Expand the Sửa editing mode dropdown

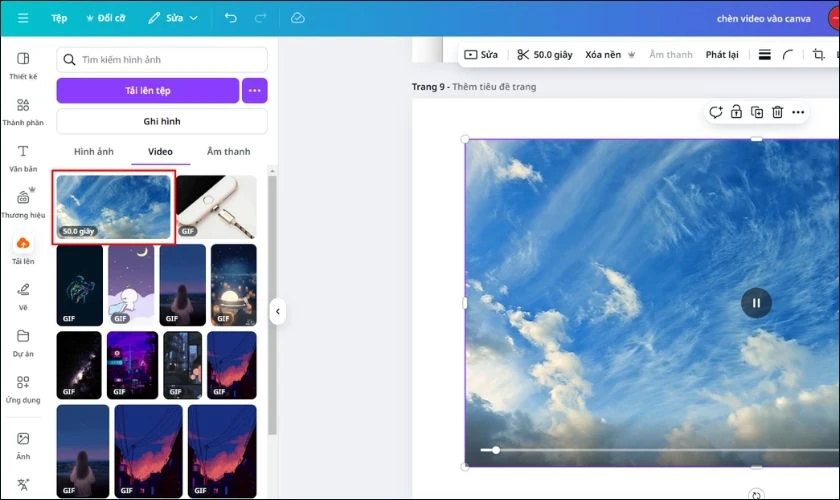pyautogui.click(x=173, y=18)
